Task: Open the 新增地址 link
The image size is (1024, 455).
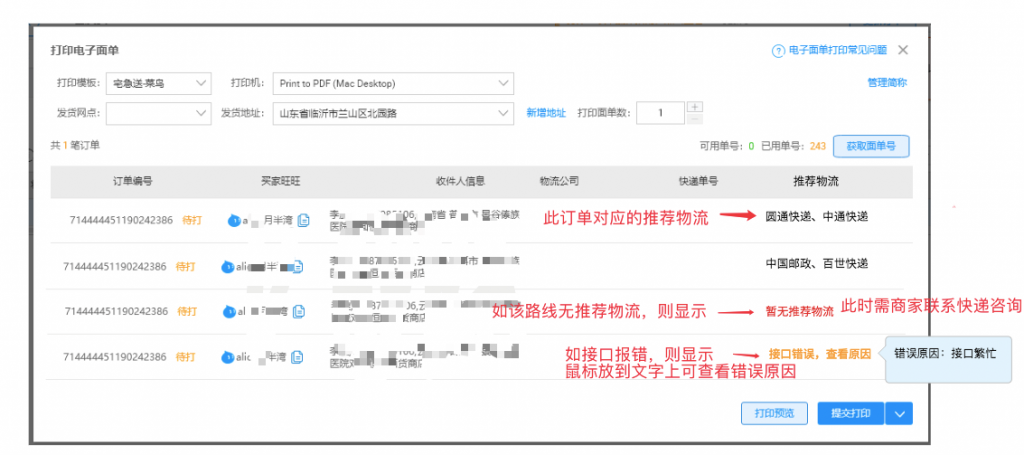Action: point(546,113)
